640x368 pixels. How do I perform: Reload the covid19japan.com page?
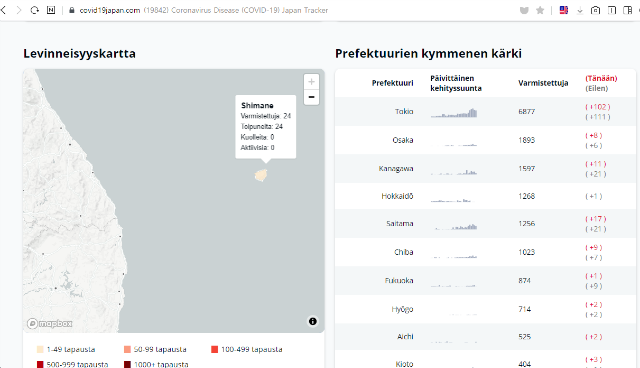[35, 10]
